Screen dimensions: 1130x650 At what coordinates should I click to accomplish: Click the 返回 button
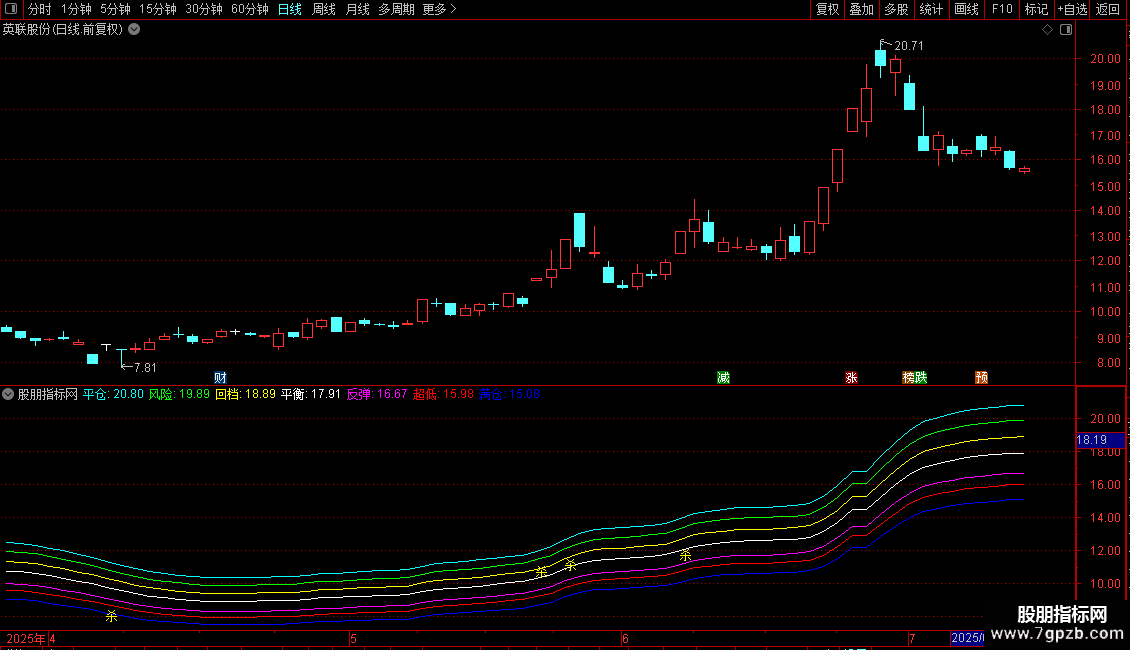pyautogui.click(x=1108, y=9)
